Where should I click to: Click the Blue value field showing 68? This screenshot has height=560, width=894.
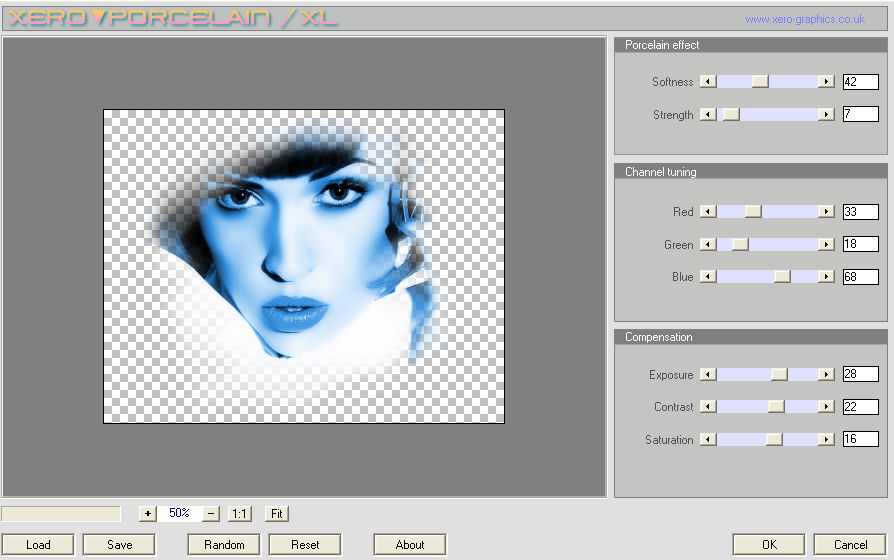click(x=861, y=277)
